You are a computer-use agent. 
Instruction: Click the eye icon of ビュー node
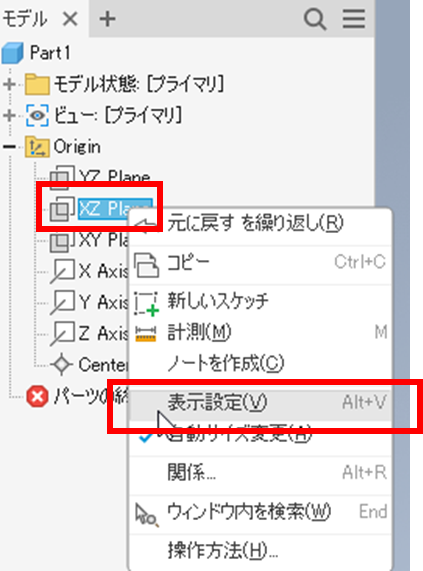37,115
